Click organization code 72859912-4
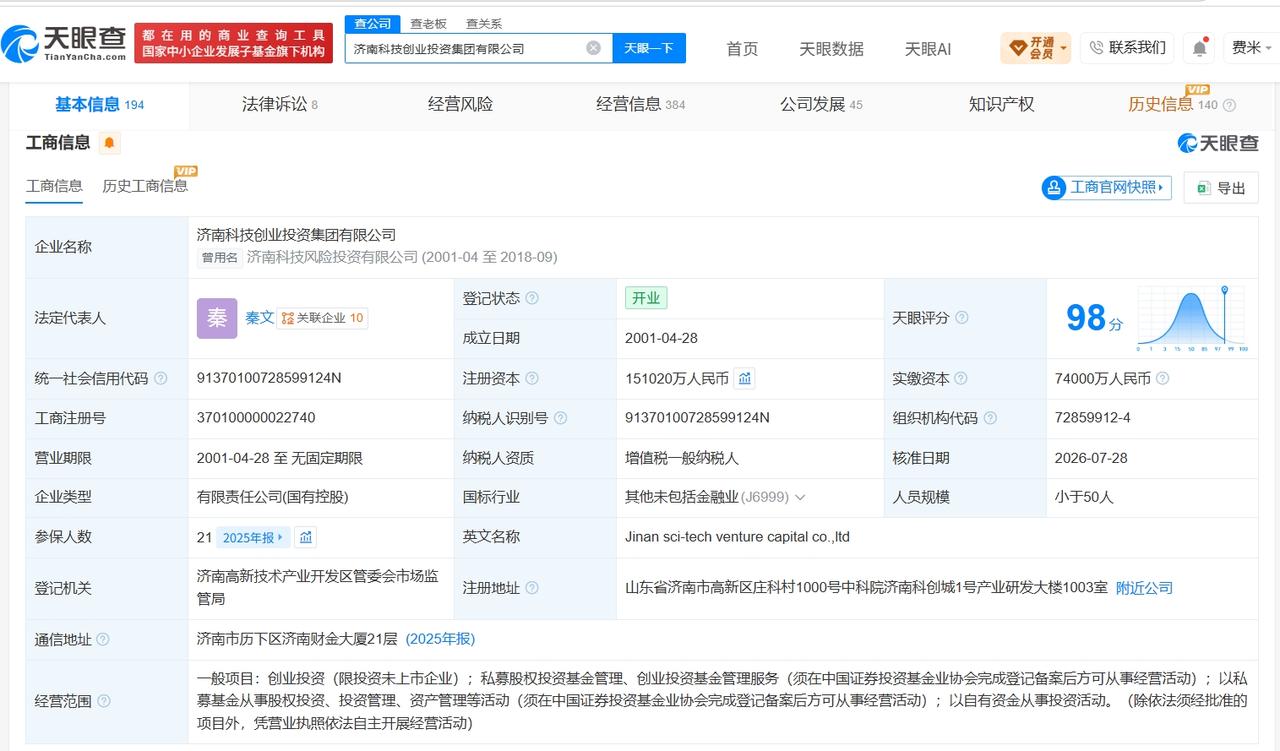Screen dimensions: 1280x751 pos(1092,418)
